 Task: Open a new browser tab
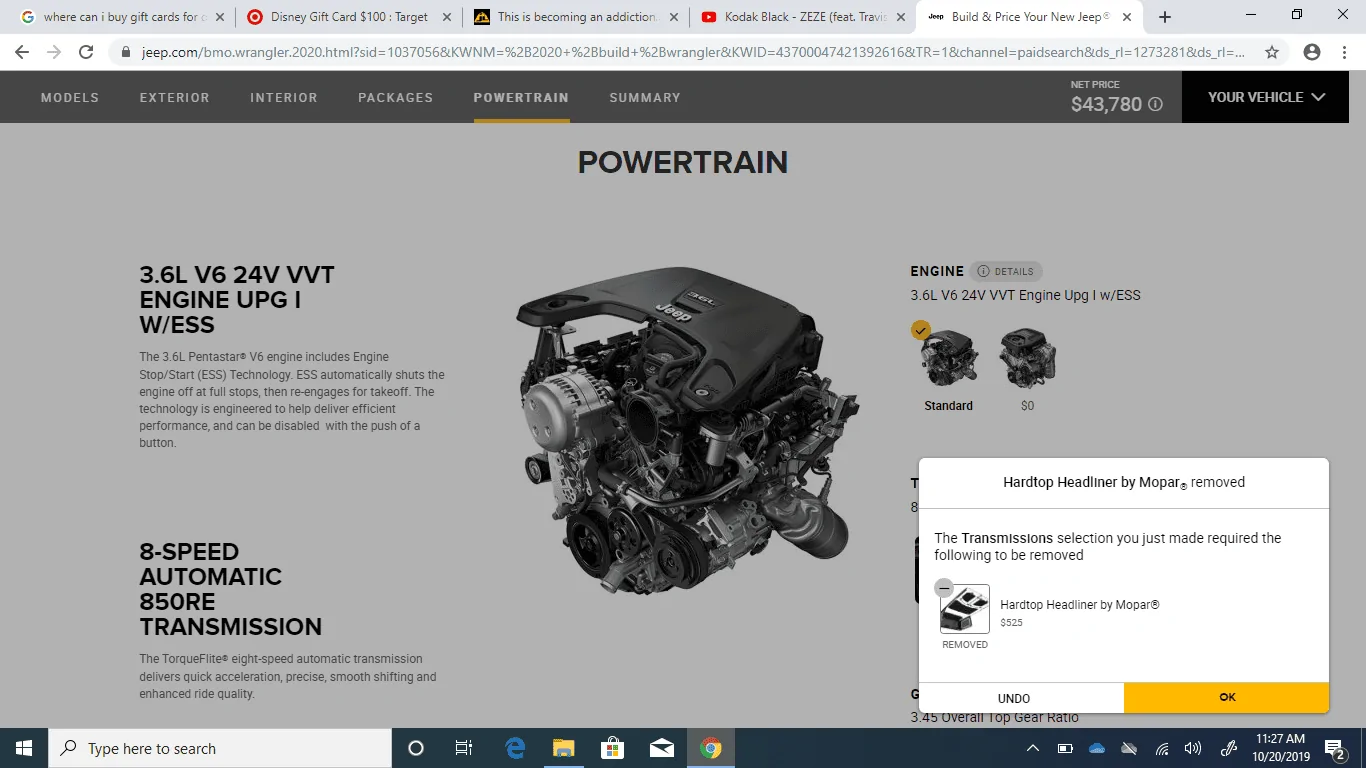point(1164,17)
